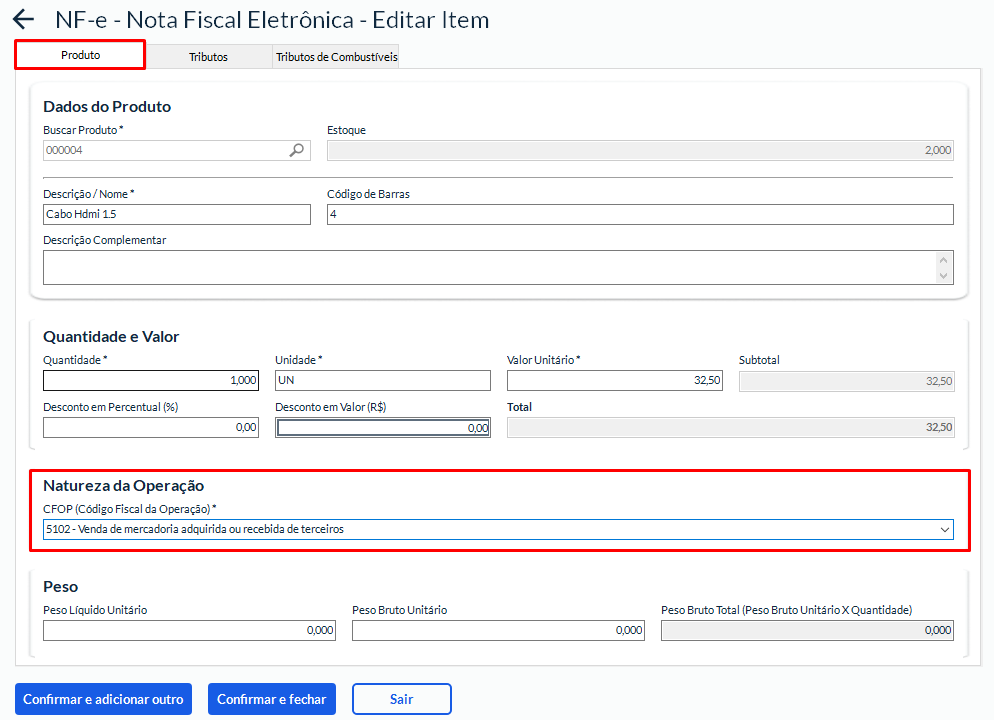Open the Produto tab
This screenshot has height=720, width=994.
(80, 55)
